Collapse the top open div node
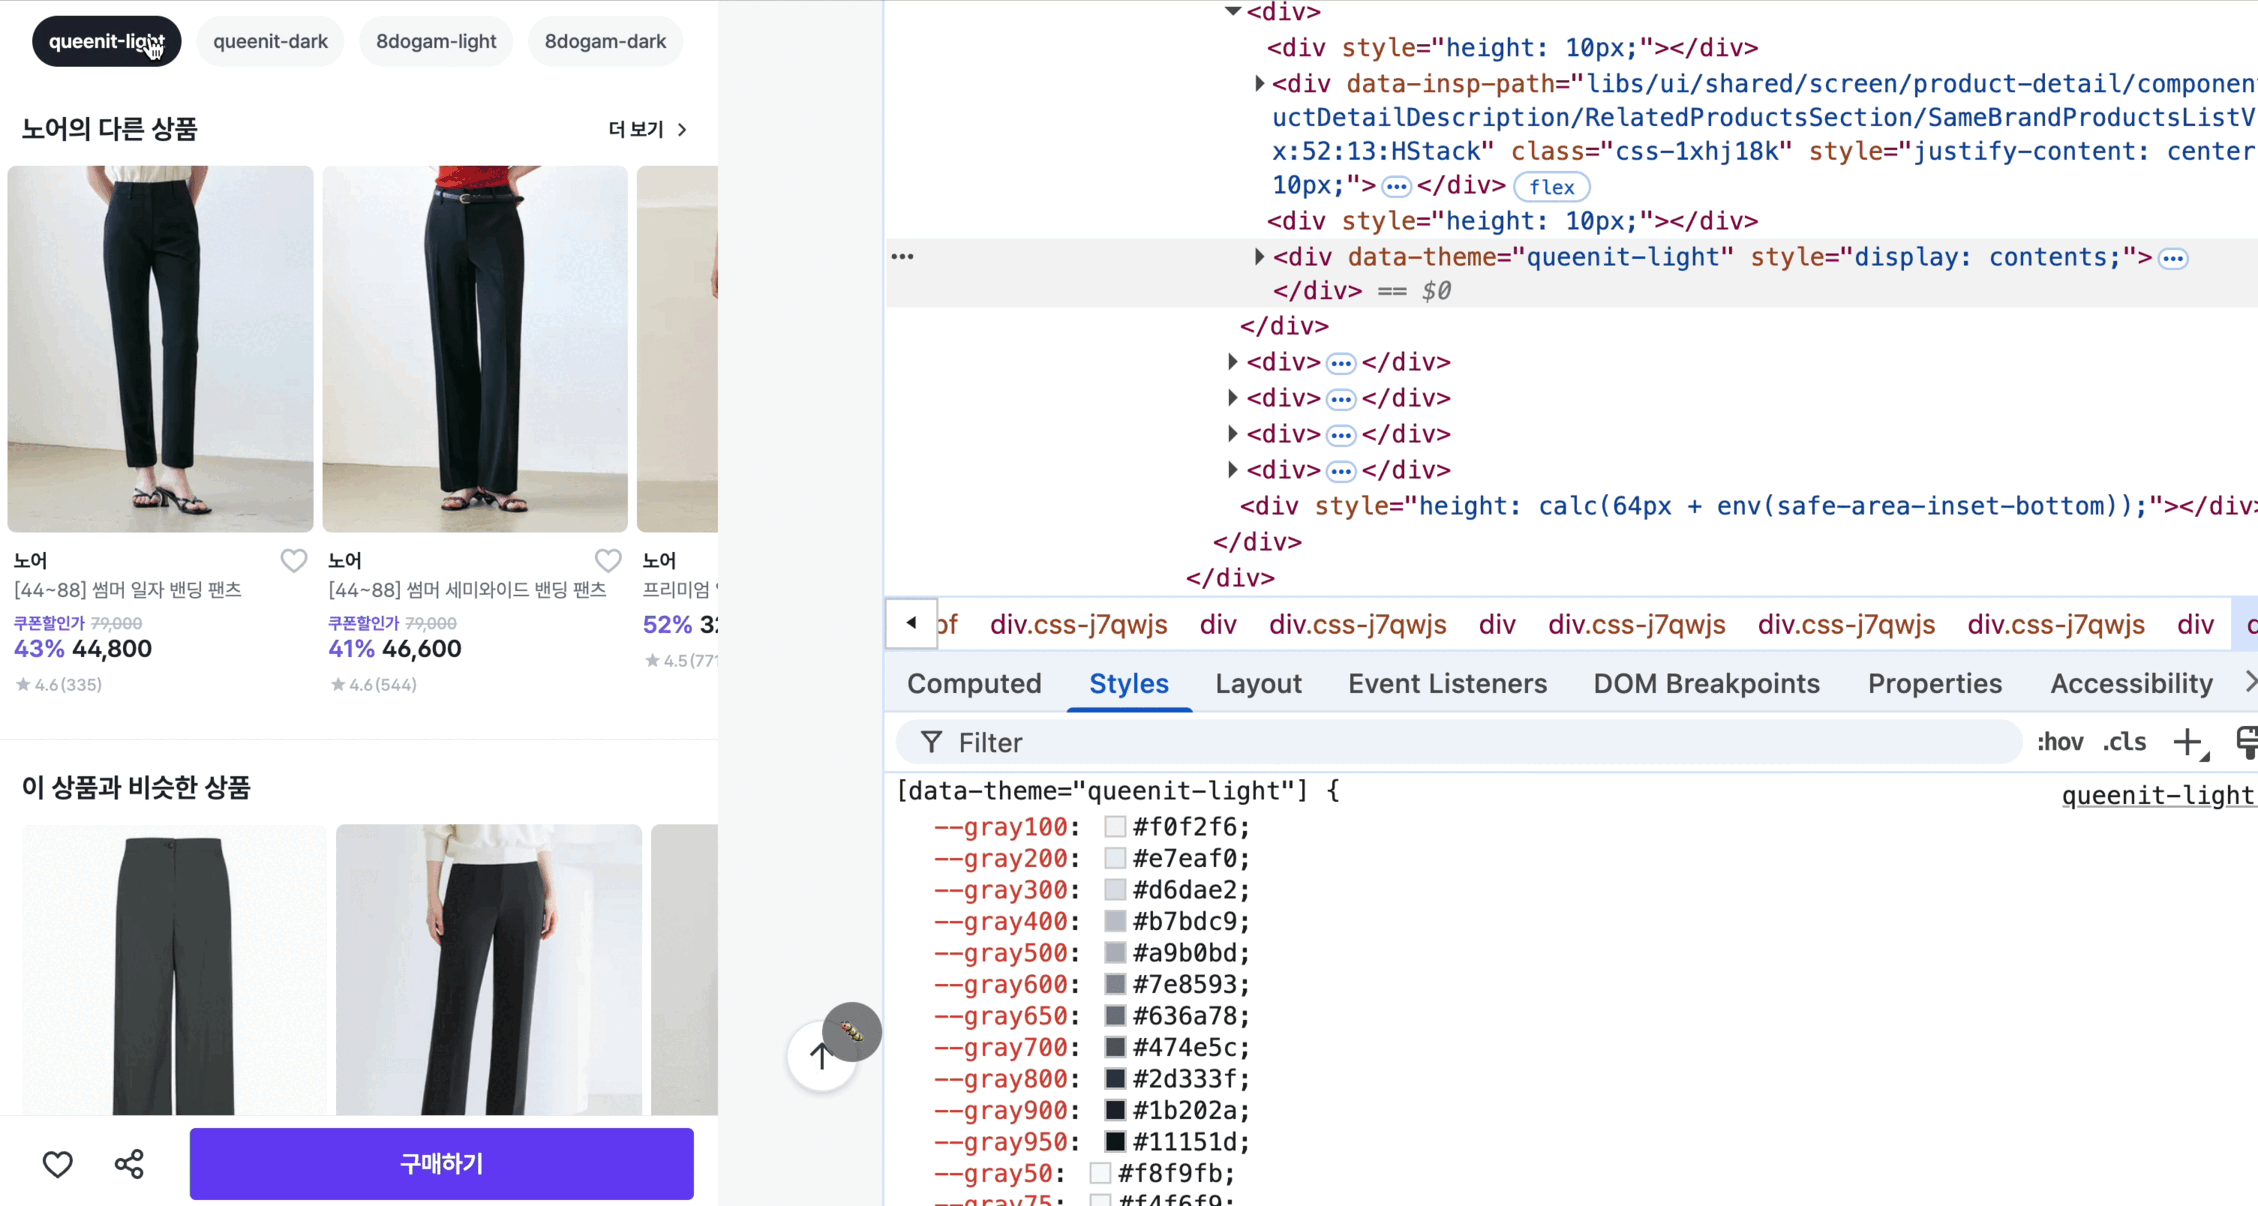The height and width of the screenshot is (1206, 2258). 1233,12
